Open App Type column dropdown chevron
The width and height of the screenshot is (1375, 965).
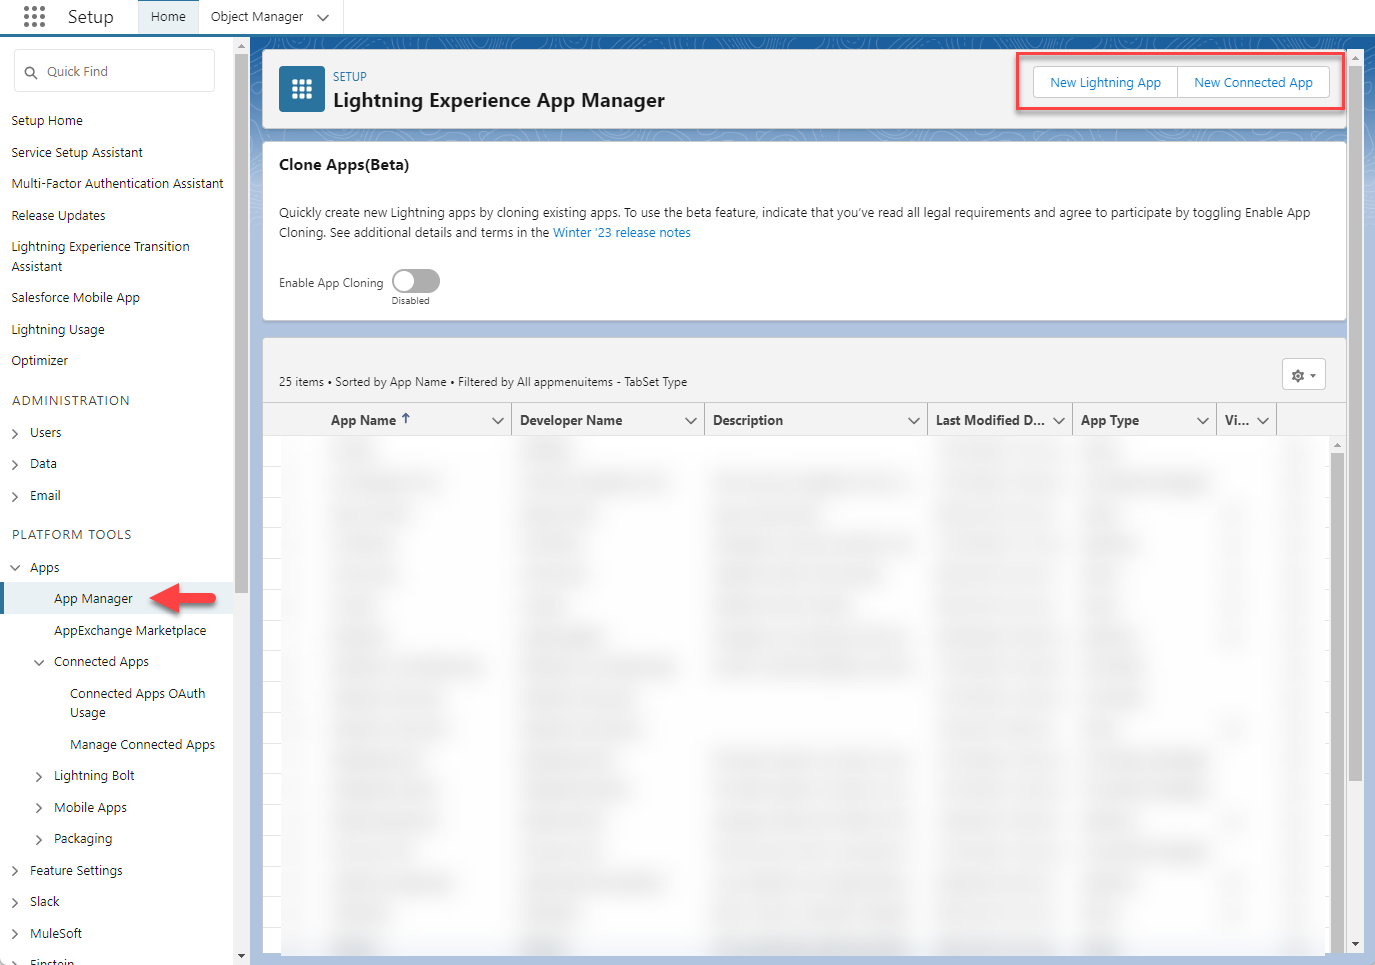click(x=1203, y=421)
